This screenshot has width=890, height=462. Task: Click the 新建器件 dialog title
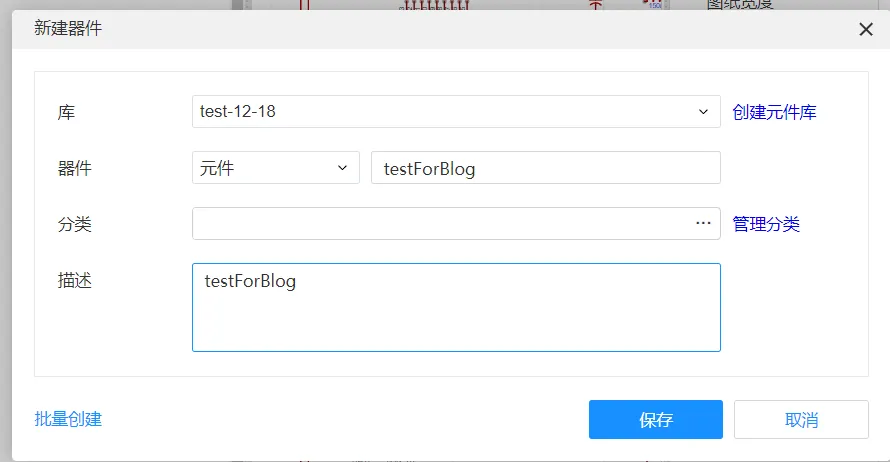point(68,28)
